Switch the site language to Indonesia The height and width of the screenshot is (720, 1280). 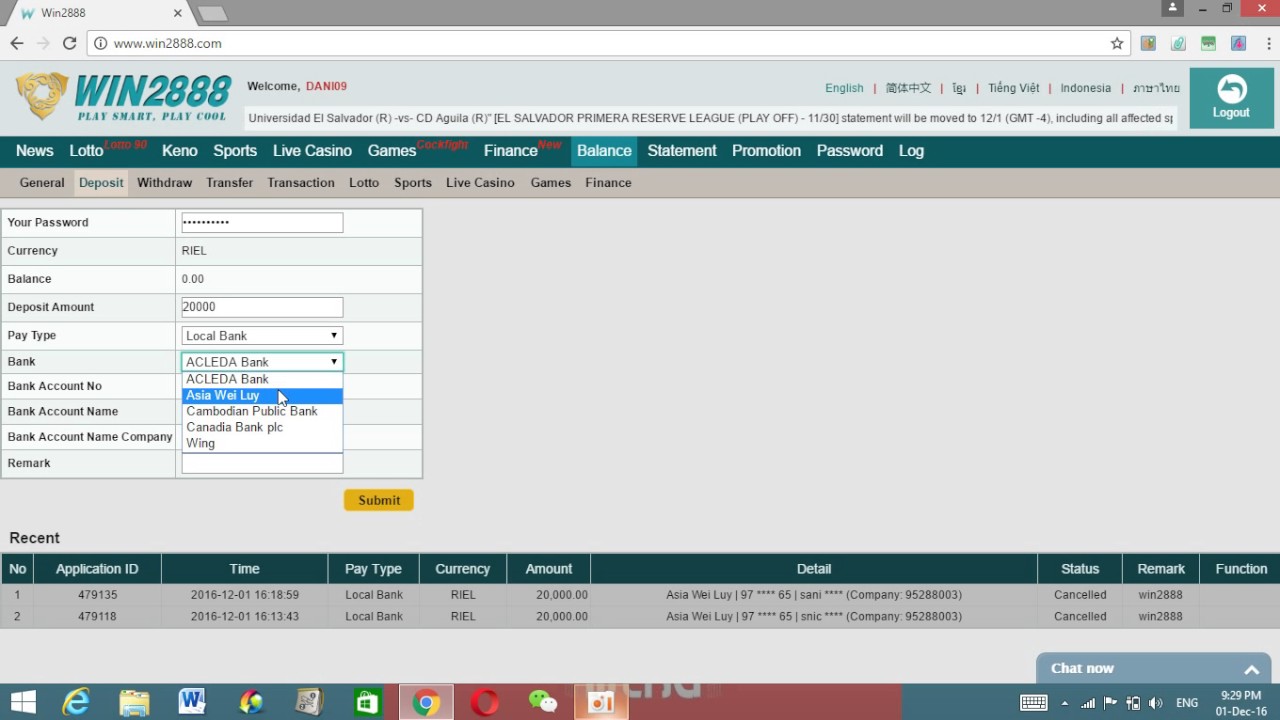[x=1086, y=88]
